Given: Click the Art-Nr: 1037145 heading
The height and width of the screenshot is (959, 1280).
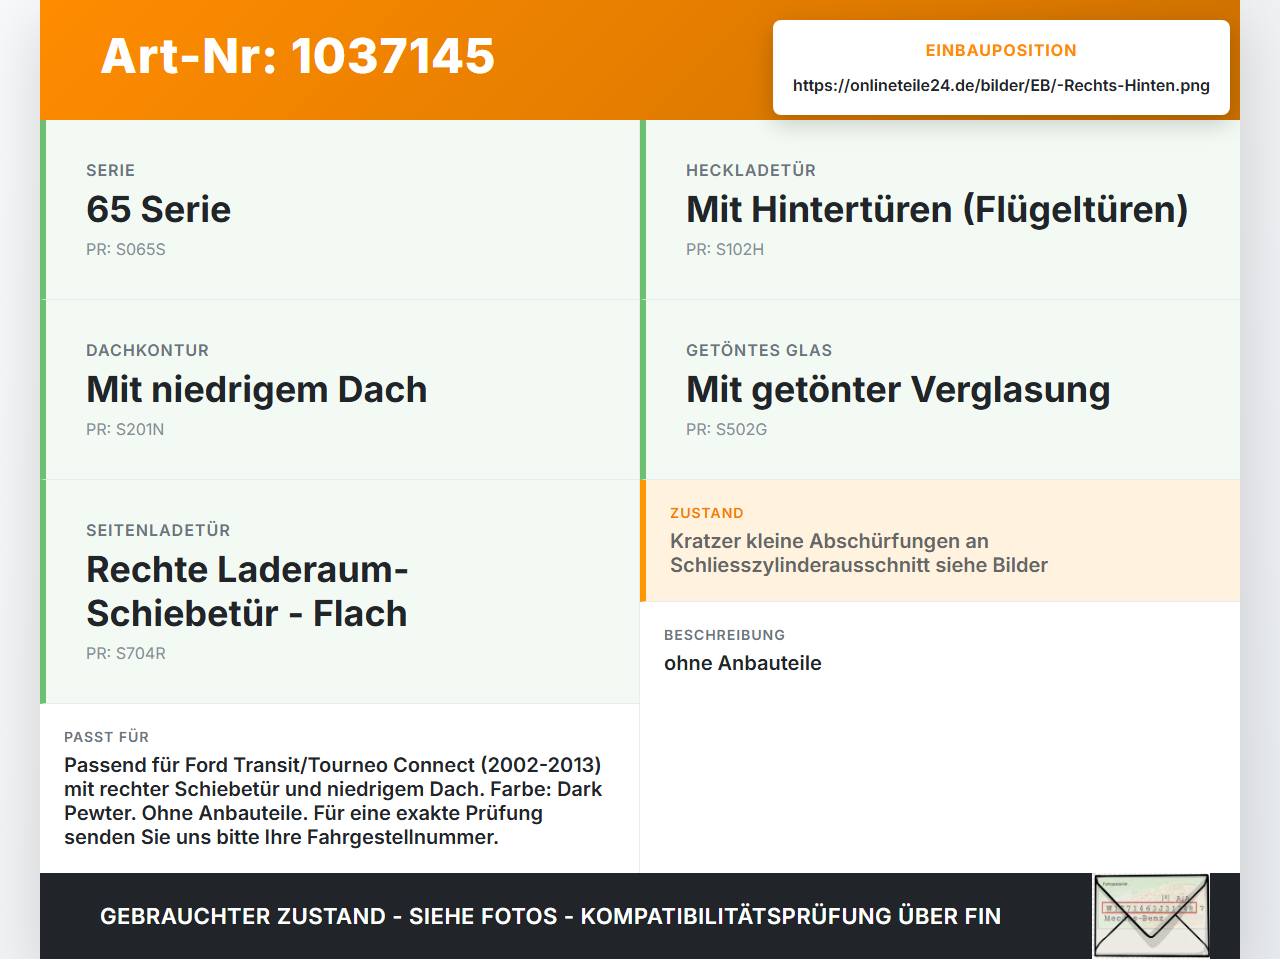Looking at the screenshot, I should tap(298, 56).
